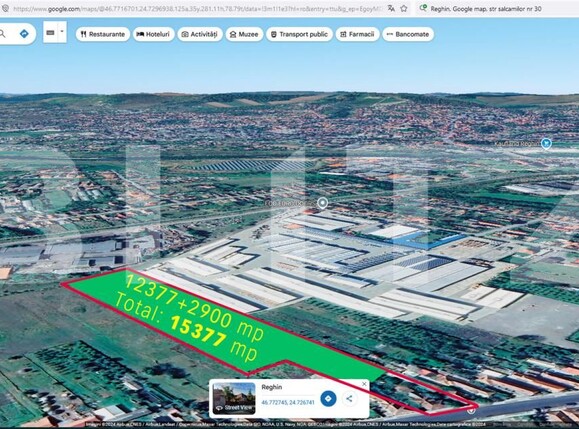Click the search magnifier icon
The image size is (579, 429).
[3, 34]
